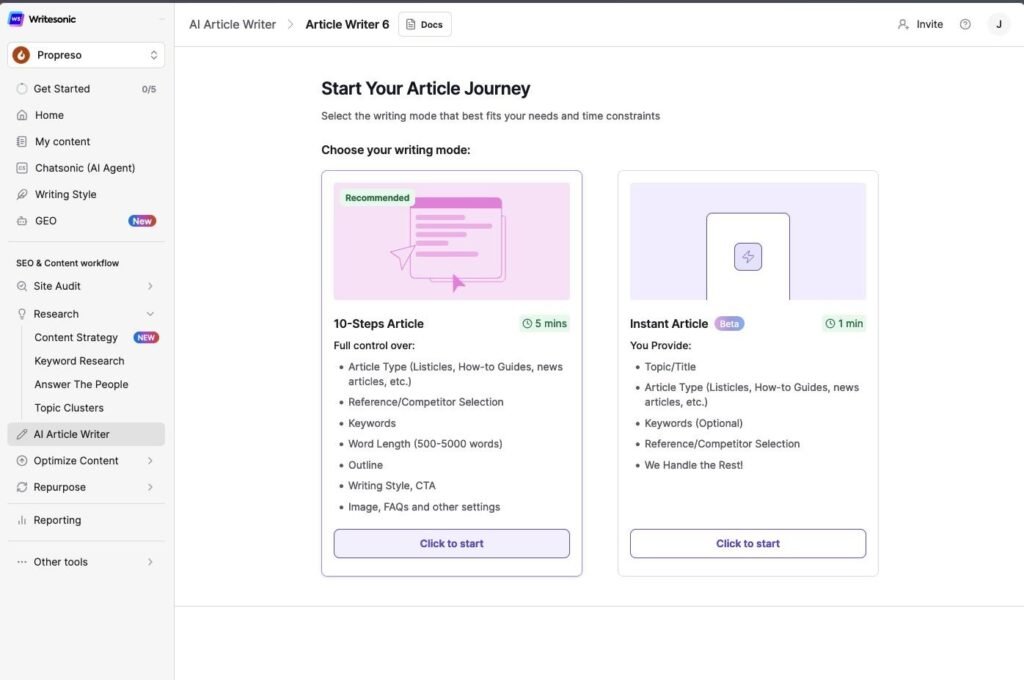The height and width of the screenshot is (680, 1024).
Task: Click the Writing Style feather icon
Action: (x=22, y=195)
